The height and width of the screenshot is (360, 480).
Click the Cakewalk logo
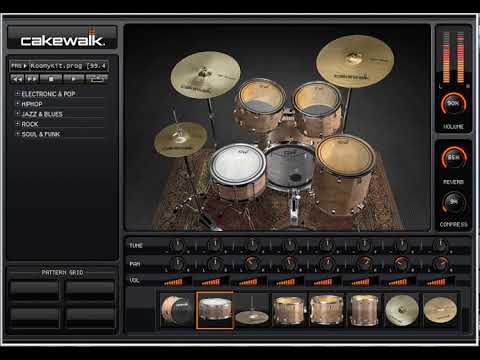(62, 39)
